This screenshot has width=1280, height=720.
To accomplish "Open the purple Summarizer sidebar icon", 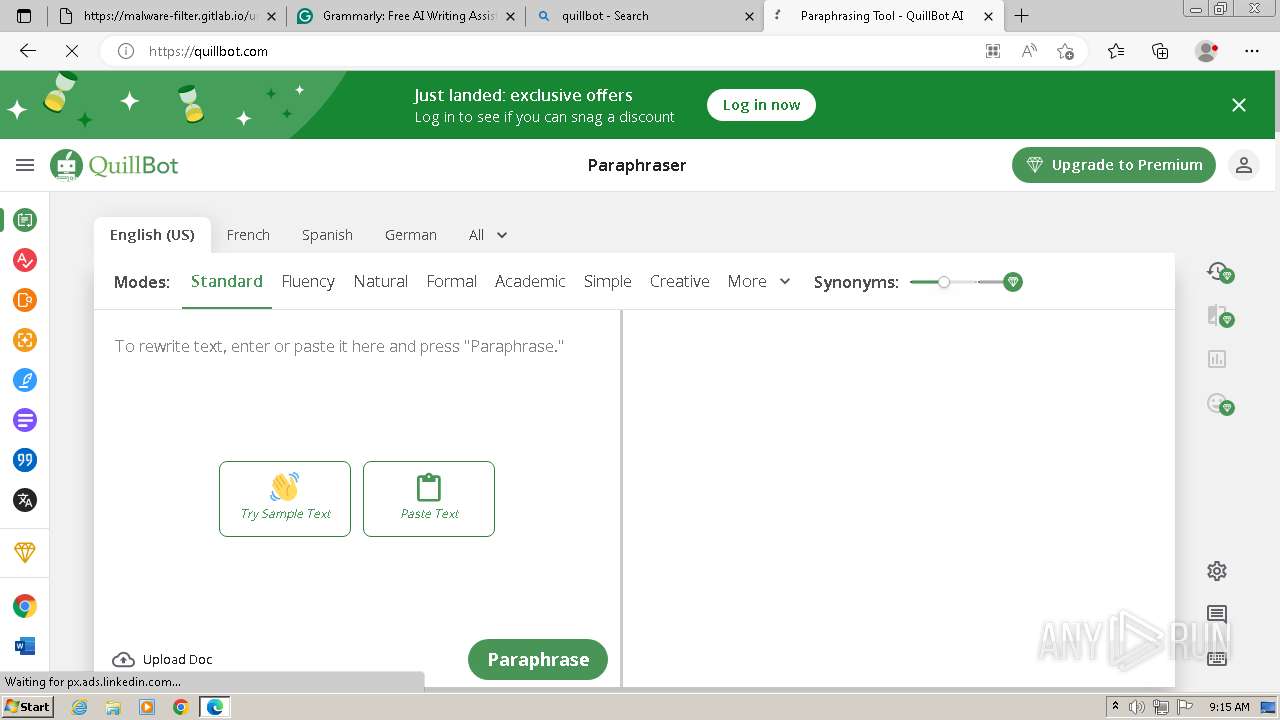I will click(x=25, y=420).
